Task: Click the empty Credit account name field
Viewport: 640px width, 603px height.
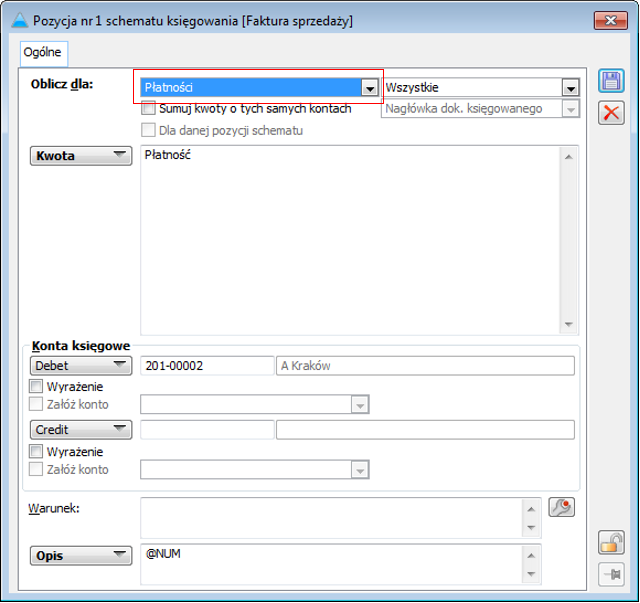Action: pos(425,429)
